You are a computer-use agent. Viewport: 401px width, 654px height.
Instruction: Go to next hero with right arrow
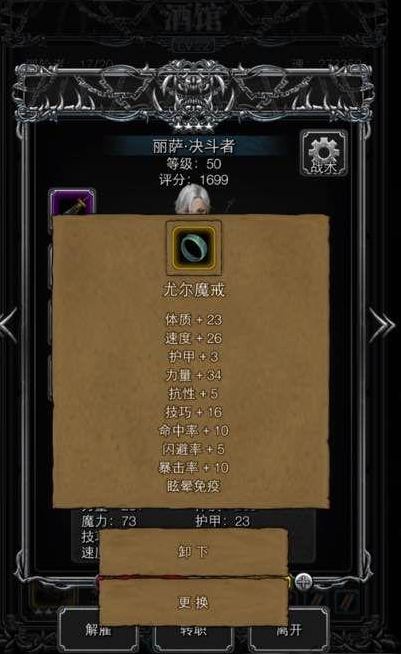pos(381,325)
